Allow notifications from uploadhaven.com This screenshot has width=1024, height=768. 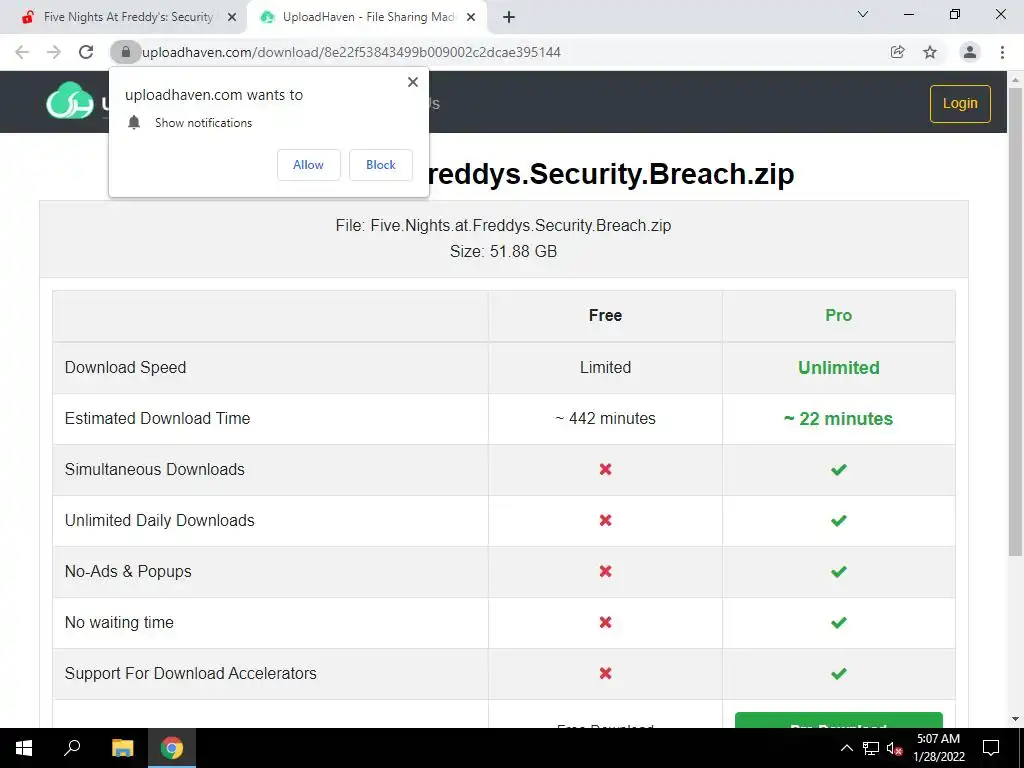coord(308,165)
